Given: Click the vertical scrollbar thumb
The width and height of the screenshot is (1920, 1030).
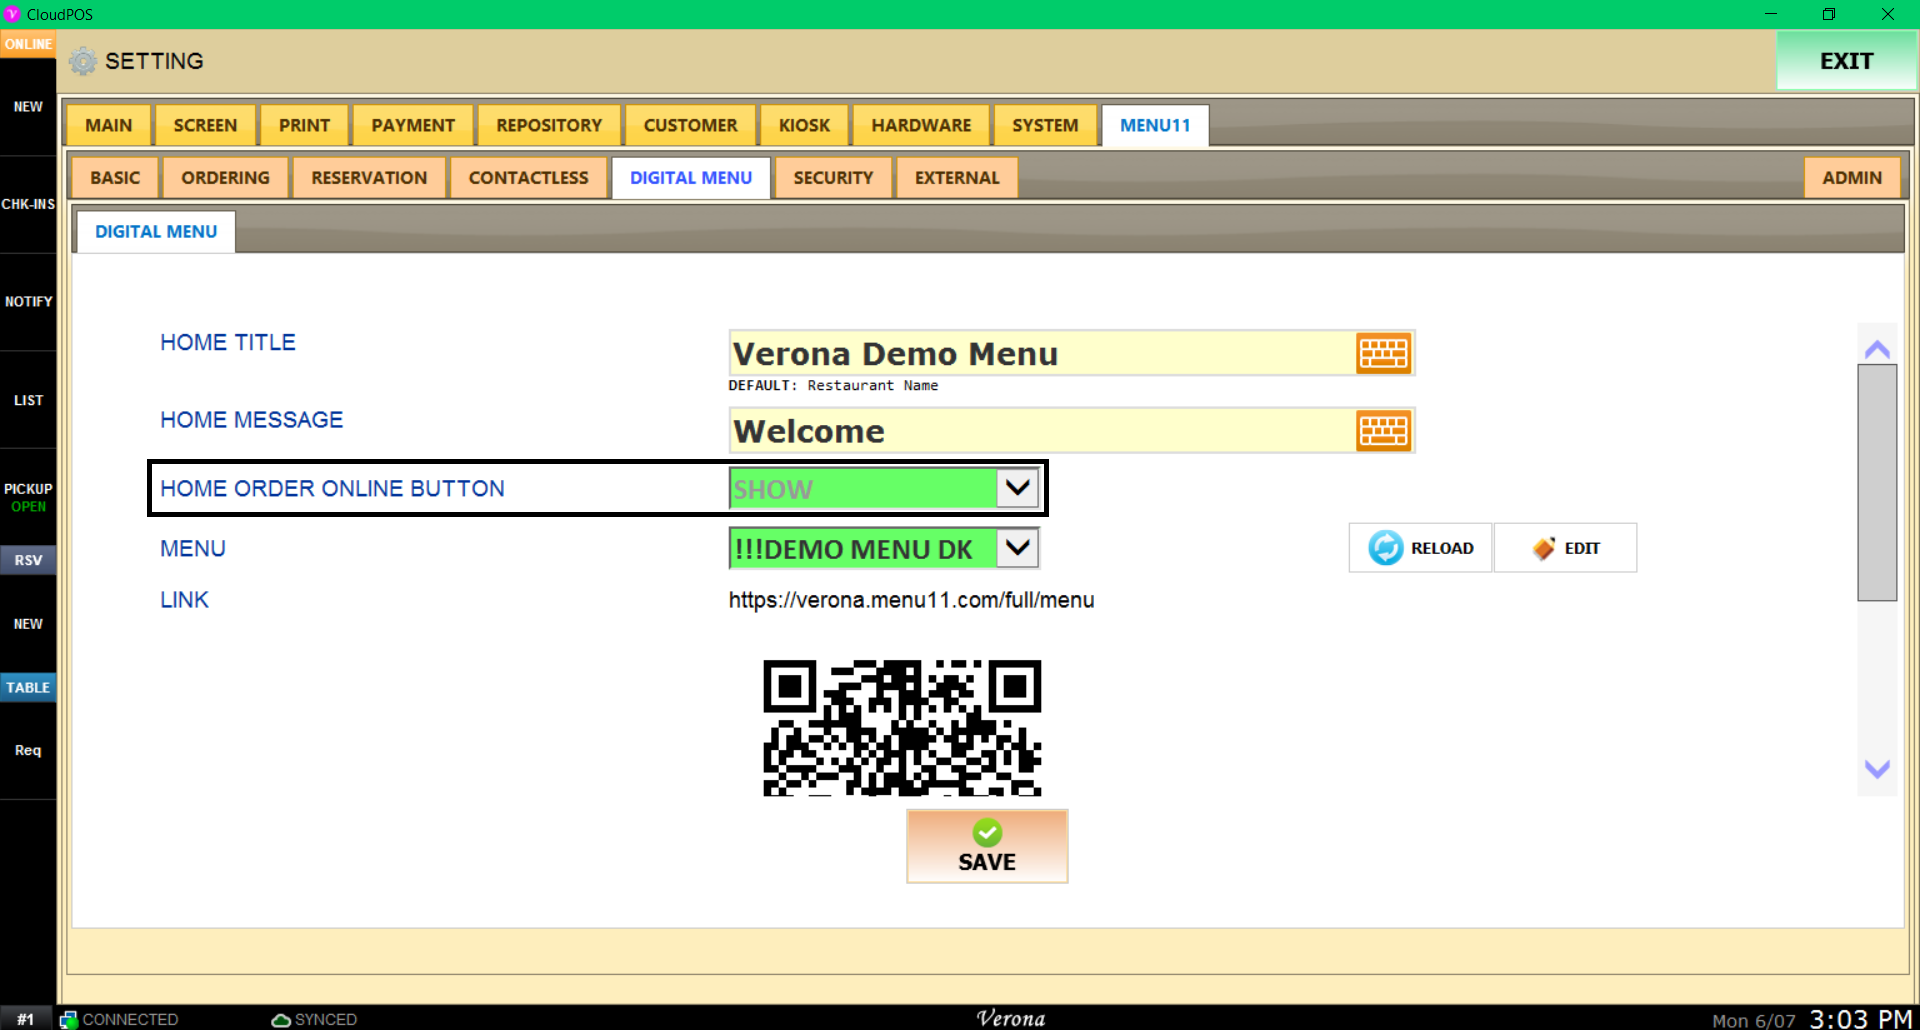Looking at the screenshot, I should pyautogui.click(x=1877, y=483).
